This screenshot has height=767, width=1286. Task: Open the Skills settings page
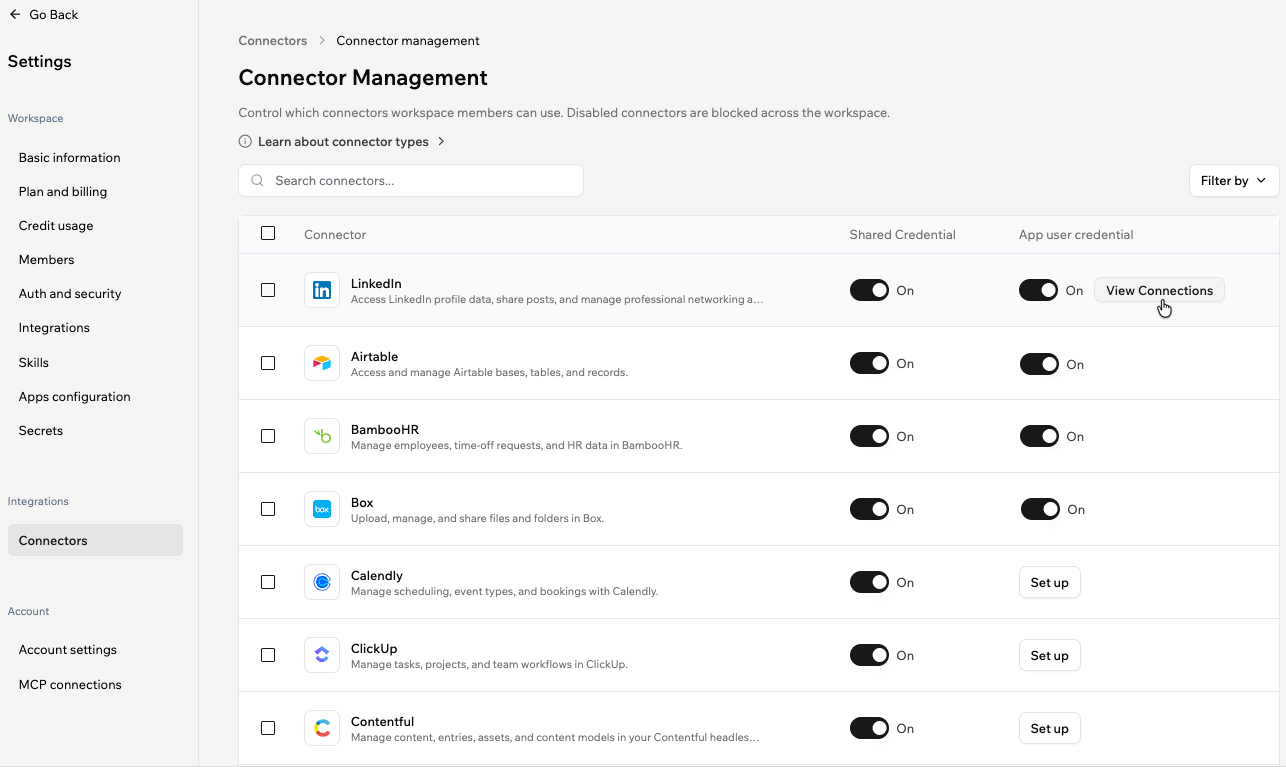(x=34, y=363)
